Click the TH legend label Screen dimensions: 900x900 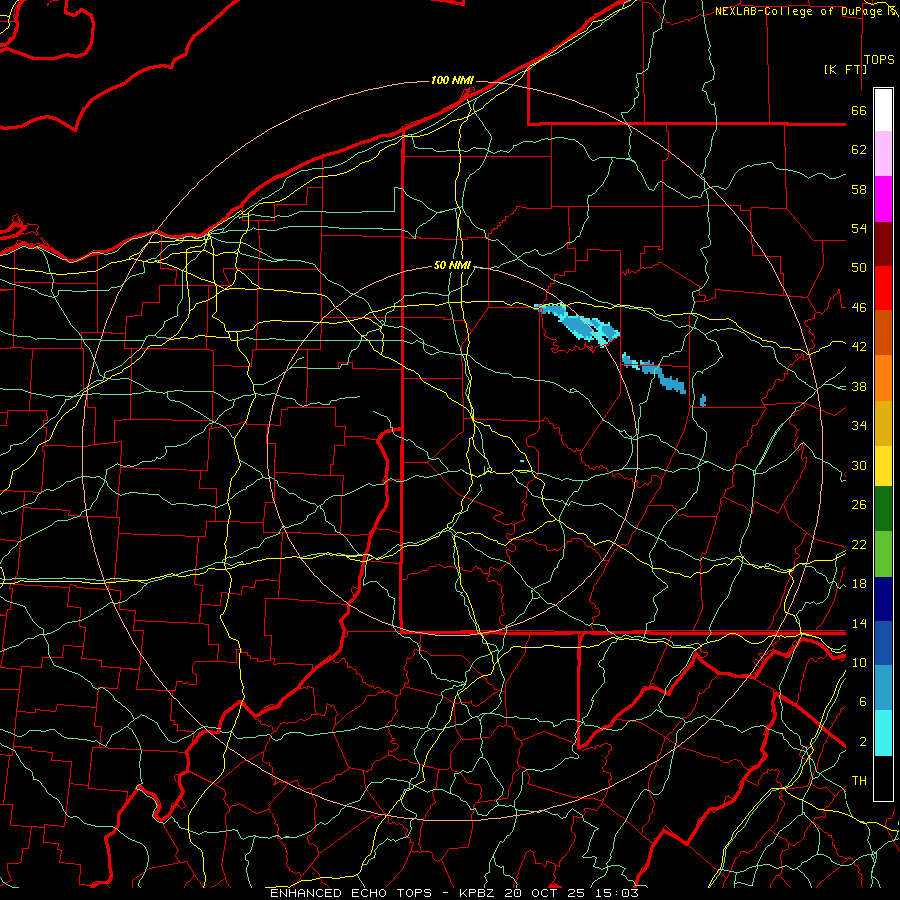tap(859, 780)
